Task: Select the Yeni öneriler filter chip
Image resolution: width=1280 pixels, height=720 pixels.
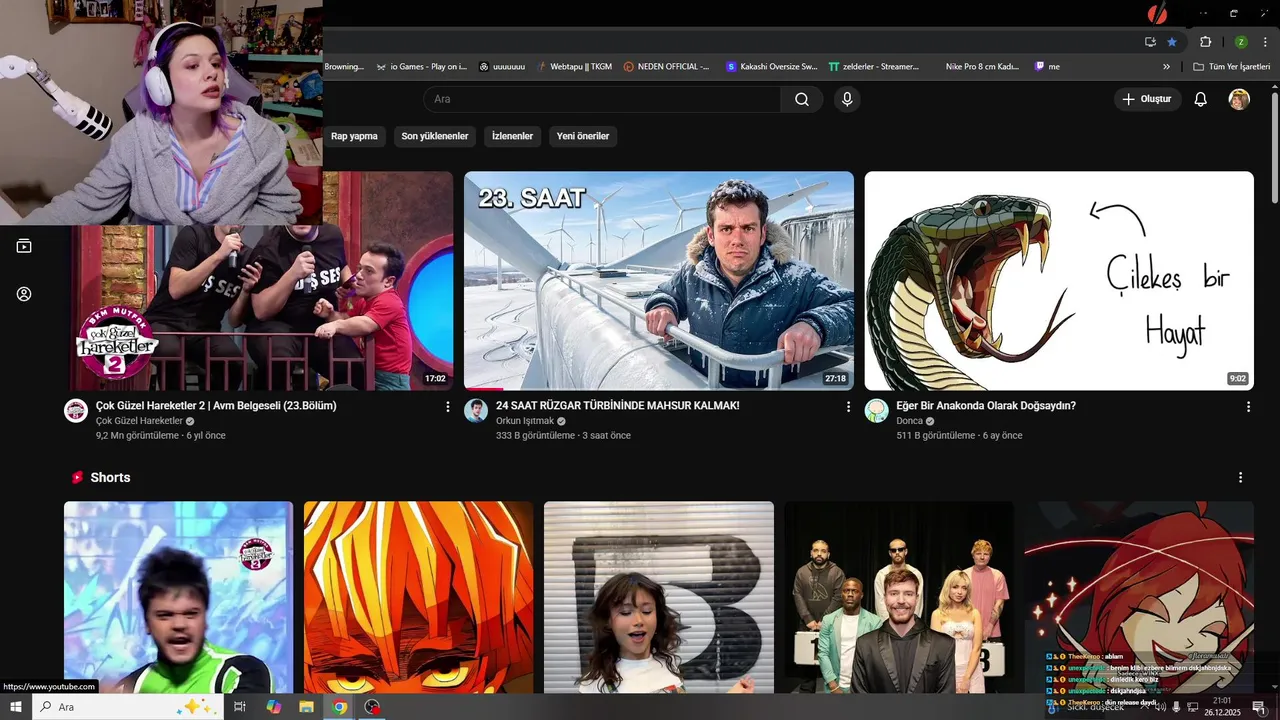Action: pos(583,136)
